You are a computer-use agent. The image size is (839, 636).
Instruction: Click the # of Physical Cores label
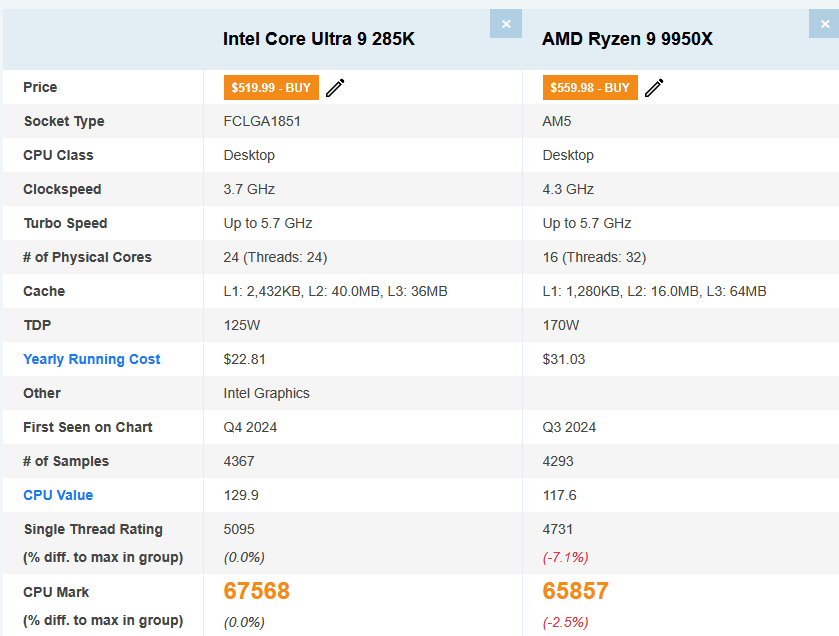tap(87, 257)
